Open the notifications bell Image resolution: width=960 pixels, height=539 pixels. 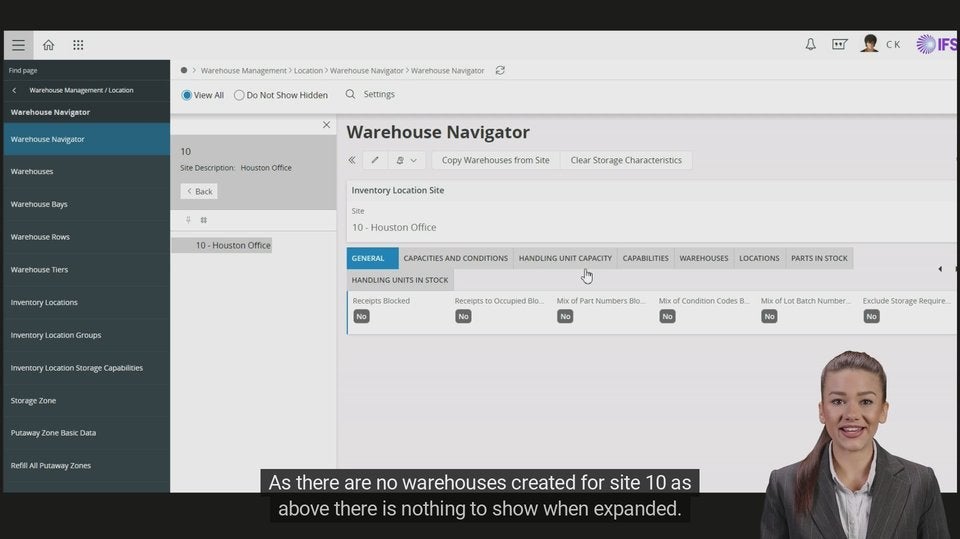(x=810, y=45)
